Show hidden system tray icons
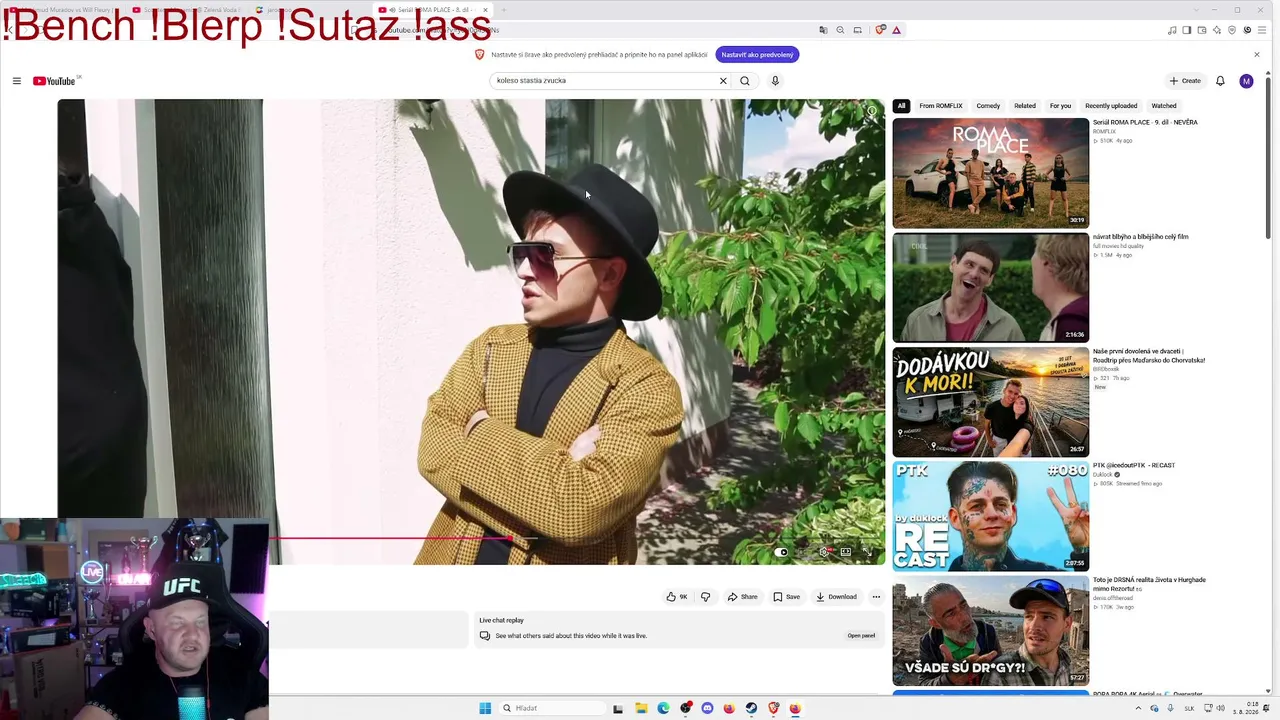Viewport: 1280px width, 720px height. (1137, 708)
